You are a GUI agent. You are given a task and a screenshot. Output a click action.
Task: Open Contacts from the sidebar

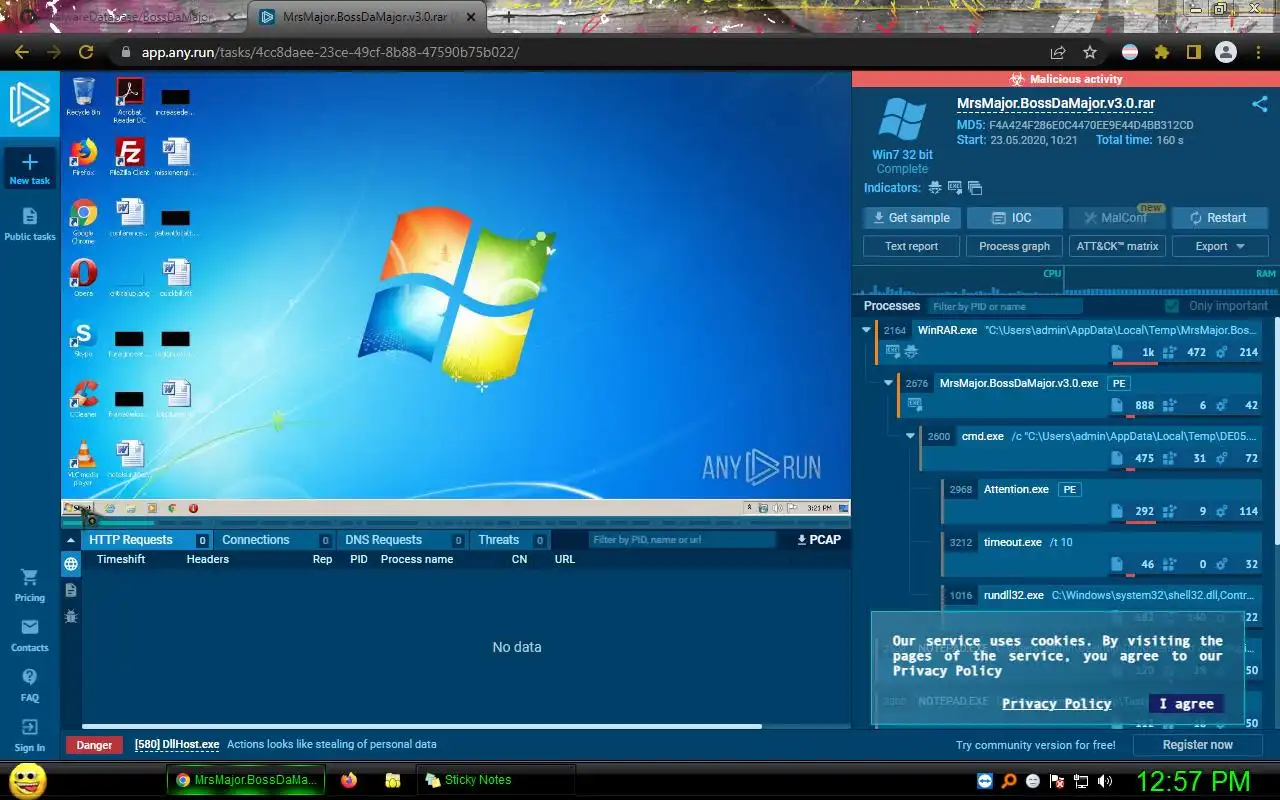pyautogui.click(x=30, y=635)
